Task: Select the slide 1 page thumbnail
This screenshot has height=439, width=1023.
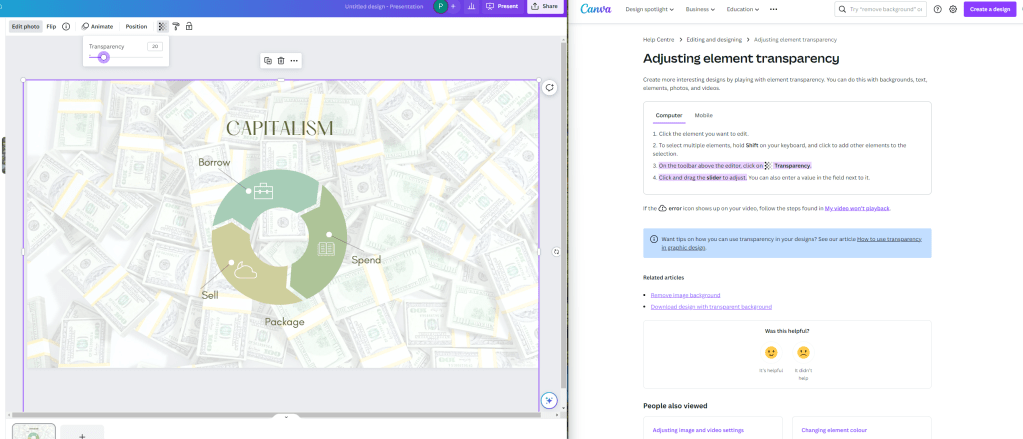Action: coord(34,431)
